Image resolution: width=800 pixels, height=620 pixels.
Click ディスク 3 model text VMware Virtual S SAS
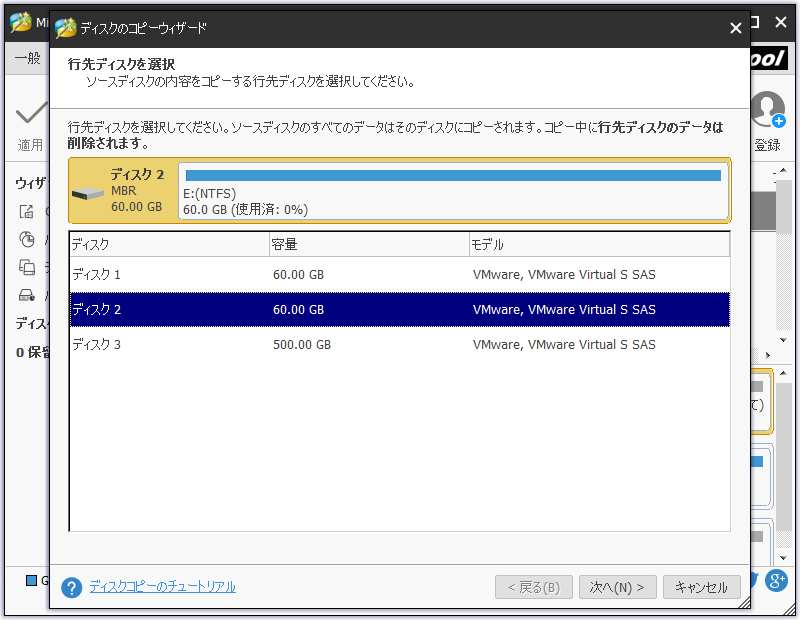(x=564, y=345)
